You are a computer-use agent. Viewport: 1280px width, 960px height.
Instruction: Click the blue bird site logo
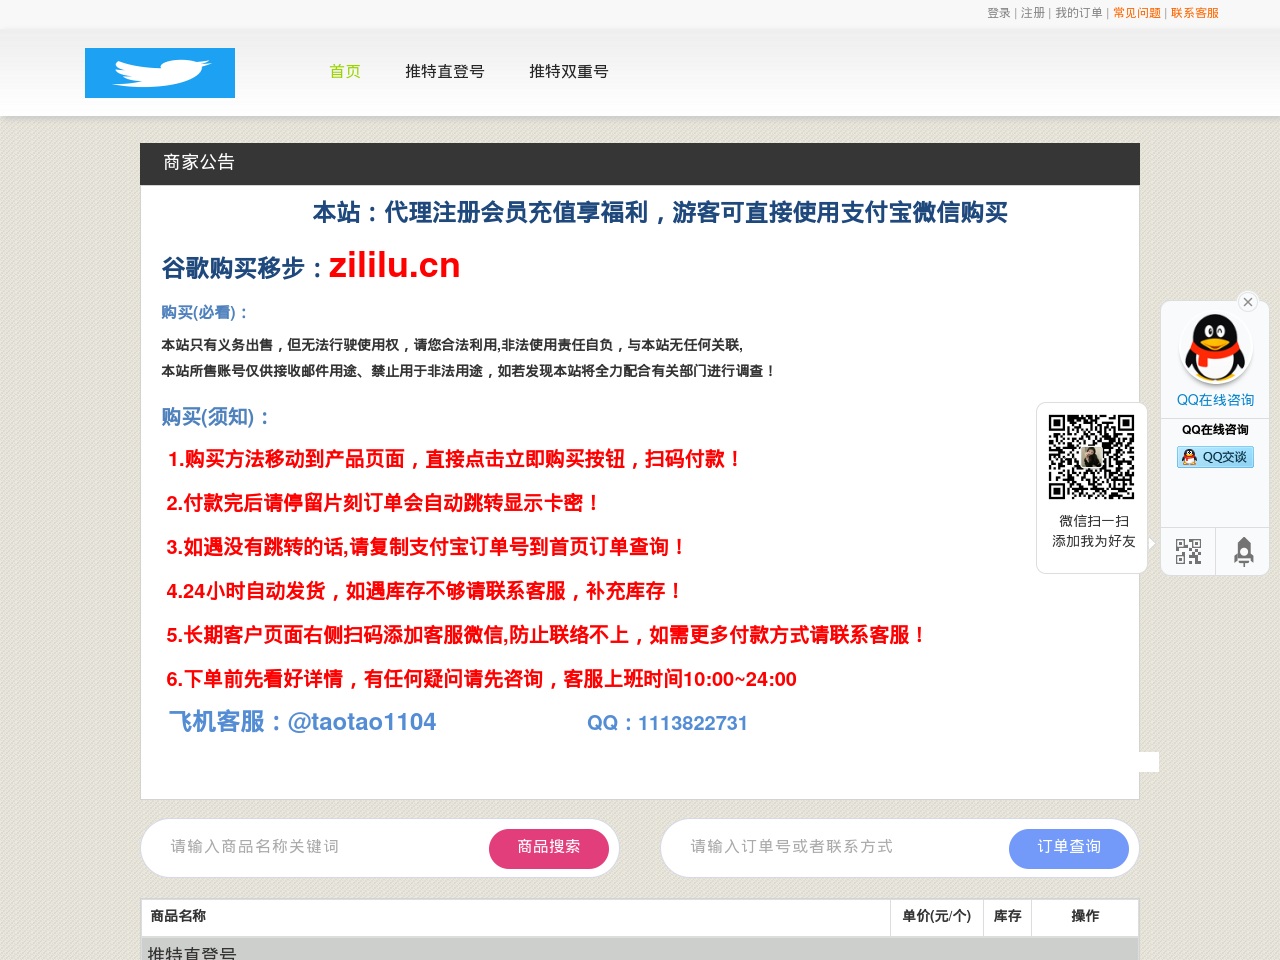click(x=160, y=73)
